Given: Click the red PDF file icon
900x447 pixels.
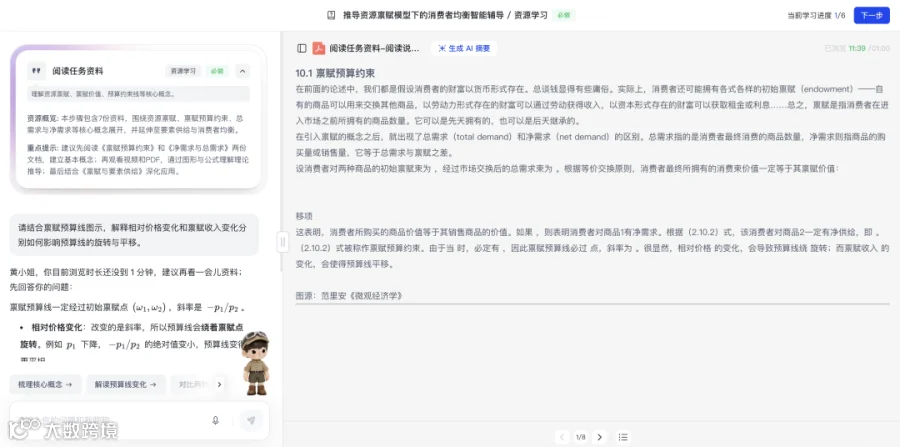Looking at the screenshot, I should click(319, 49).
